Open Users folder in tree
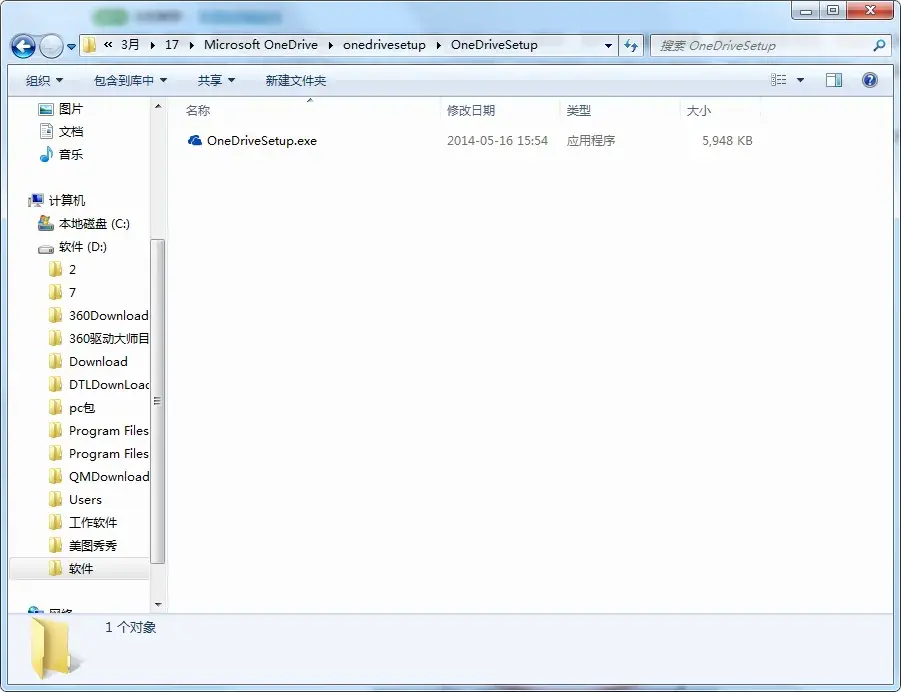 pos(85,499)
